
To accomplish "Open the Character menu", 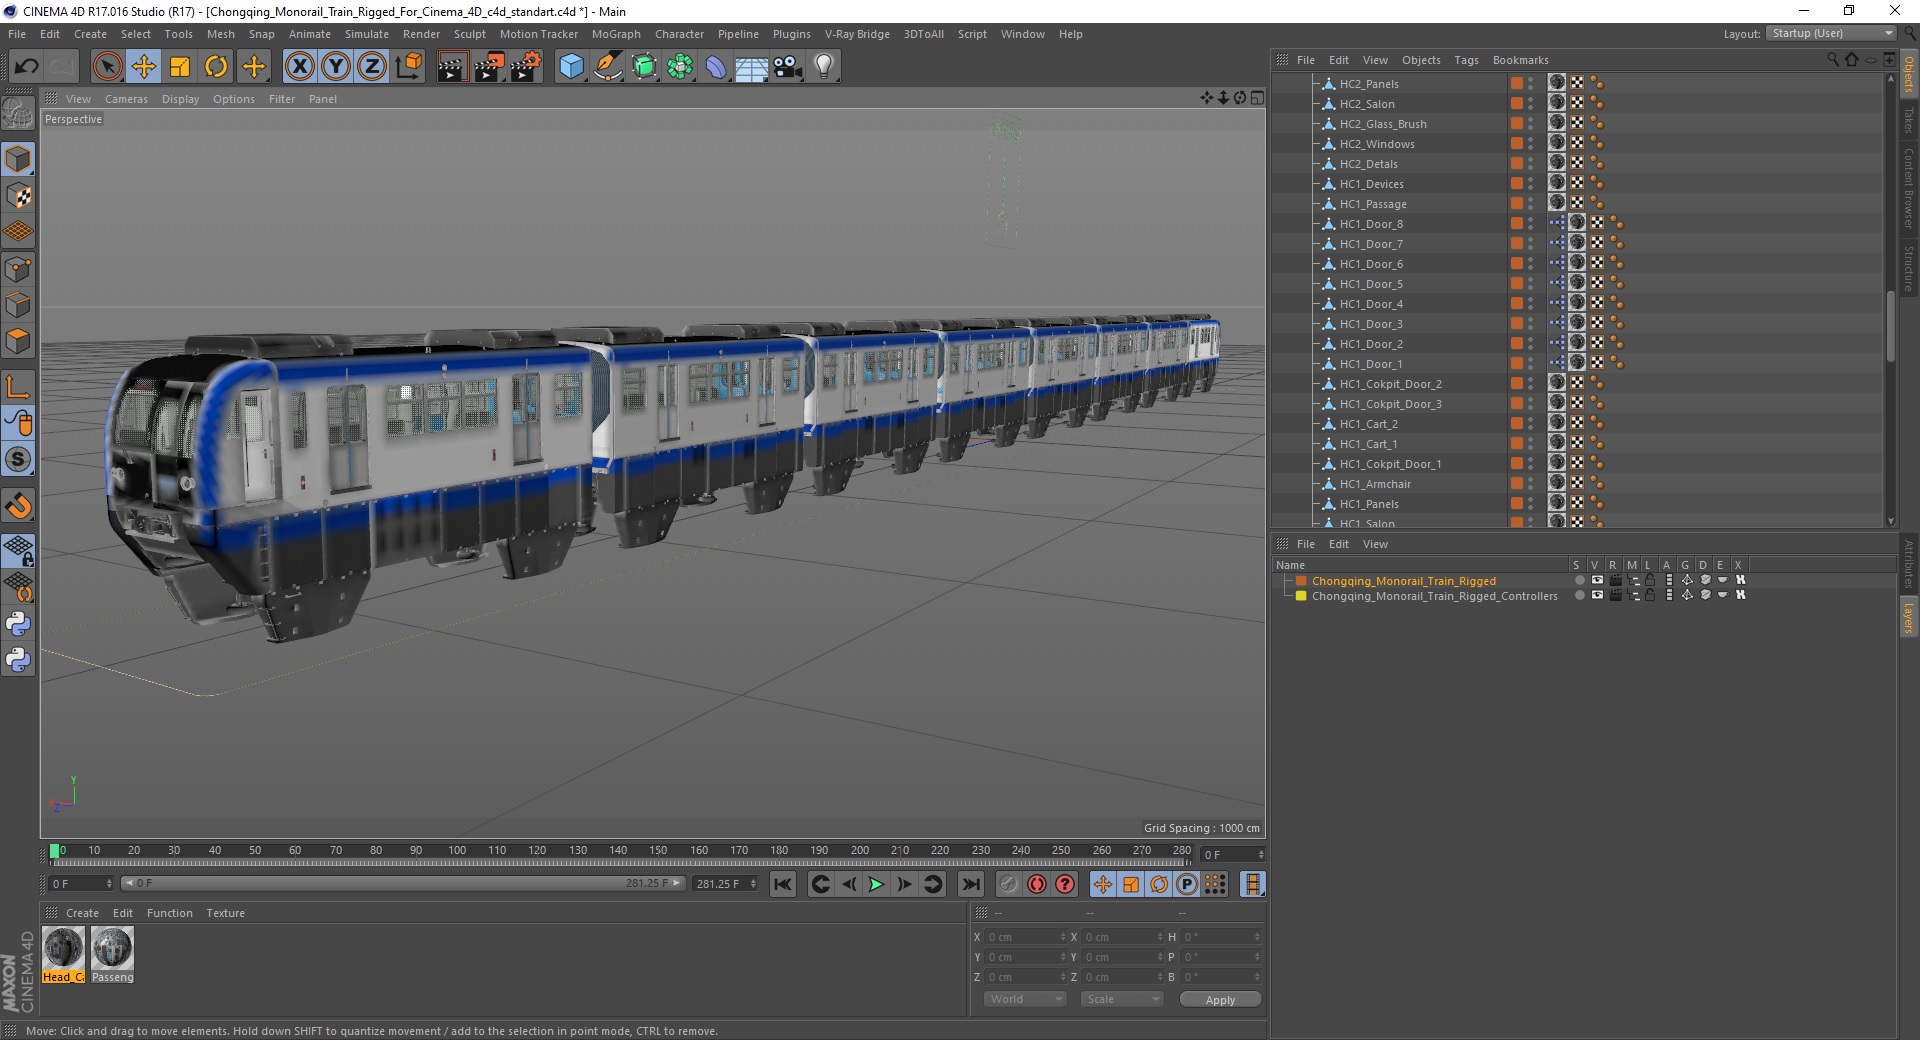I will [x=679, y=34].
